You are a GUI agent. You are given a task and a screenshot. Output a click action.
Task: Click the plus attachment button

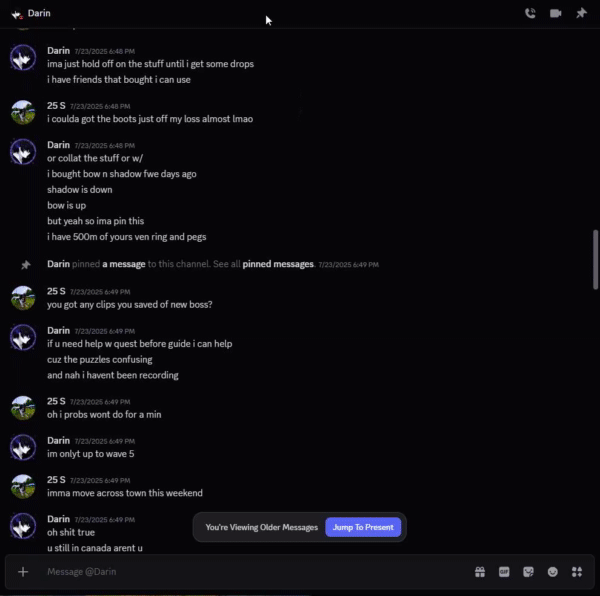[23, 572]
